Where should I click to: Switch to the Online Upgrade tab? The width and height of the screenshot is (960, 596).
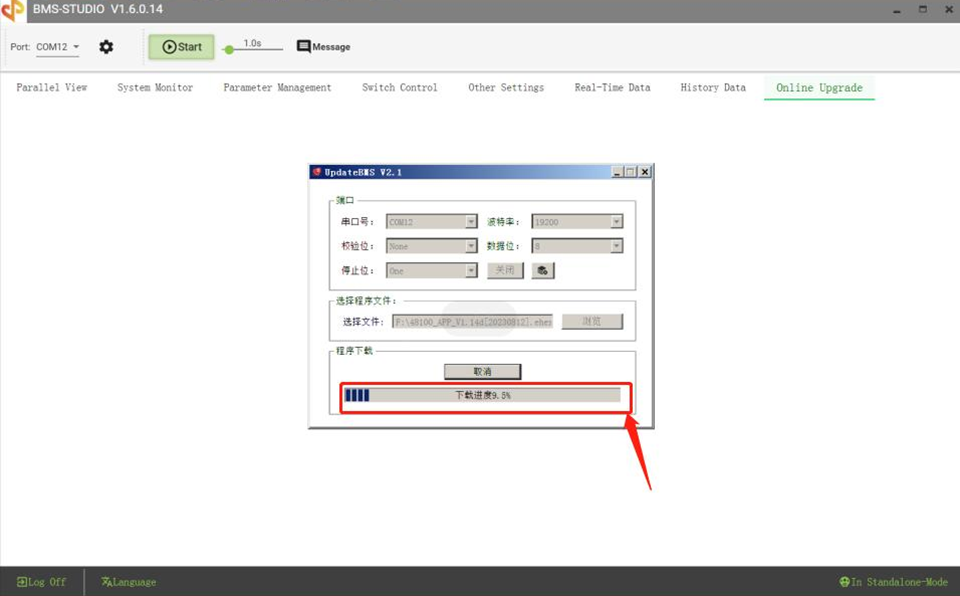tap(818, 87)
